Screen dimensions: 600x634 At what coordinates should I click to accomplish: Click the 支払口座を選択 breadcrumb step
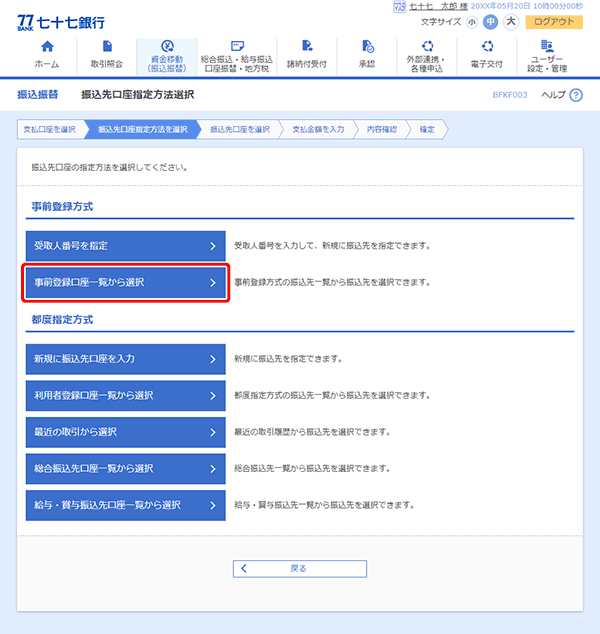pos(50,129)
